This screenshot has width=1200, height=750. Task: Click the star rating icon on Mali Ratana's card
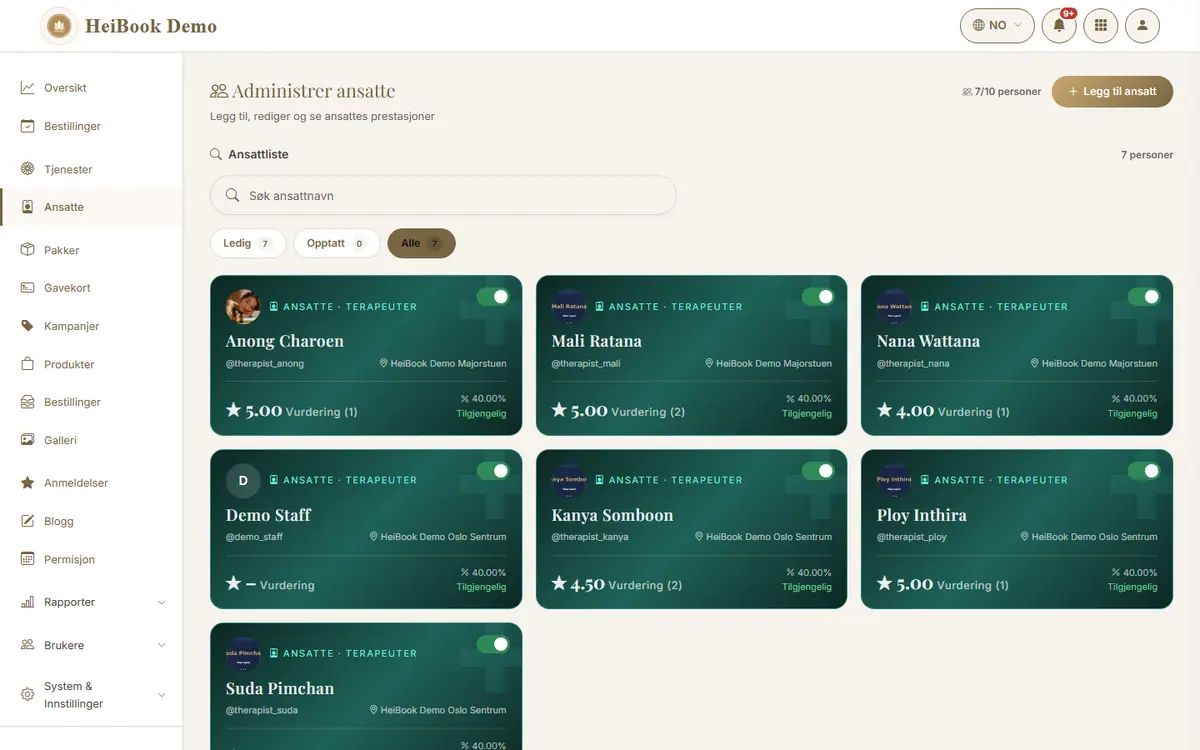(x=559, y=410)
